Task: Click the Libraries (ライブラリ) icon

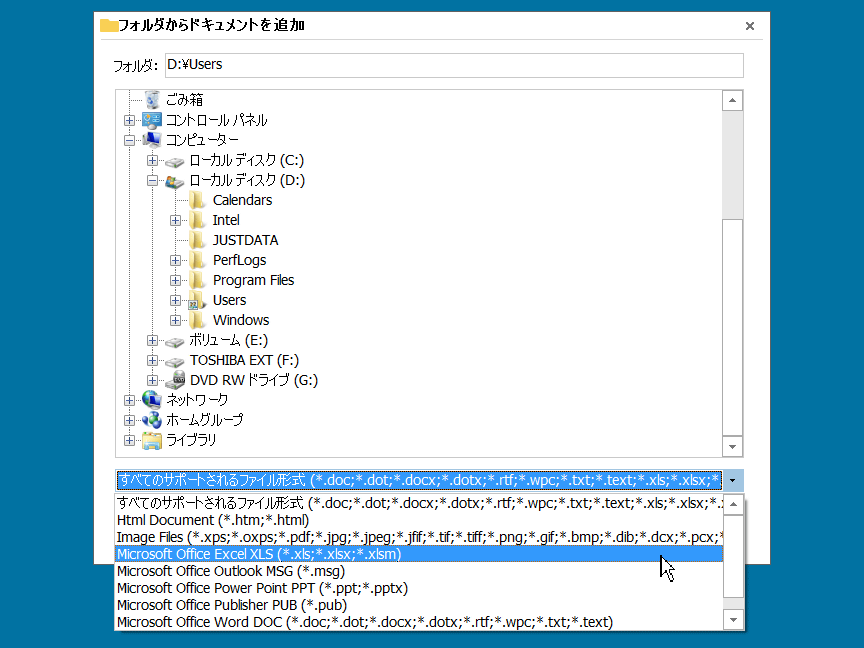Action: [152, 440]
